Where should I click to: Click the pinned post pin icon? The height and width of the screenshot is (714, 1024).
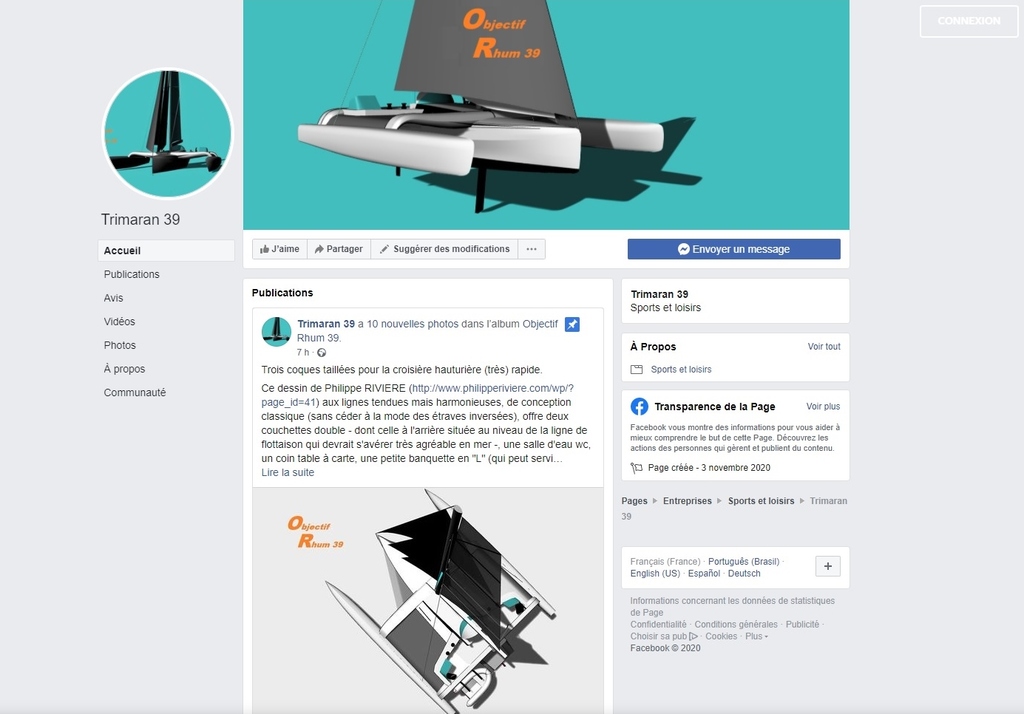[572, 324]
